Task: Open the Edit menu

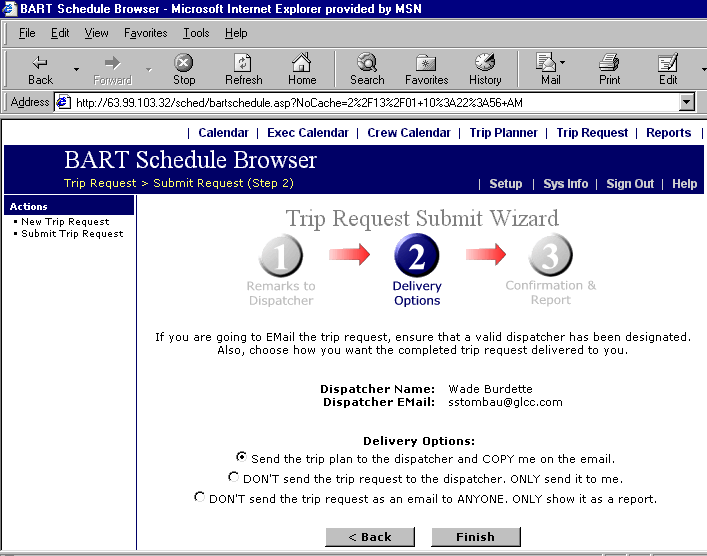Action: (60, 33)
